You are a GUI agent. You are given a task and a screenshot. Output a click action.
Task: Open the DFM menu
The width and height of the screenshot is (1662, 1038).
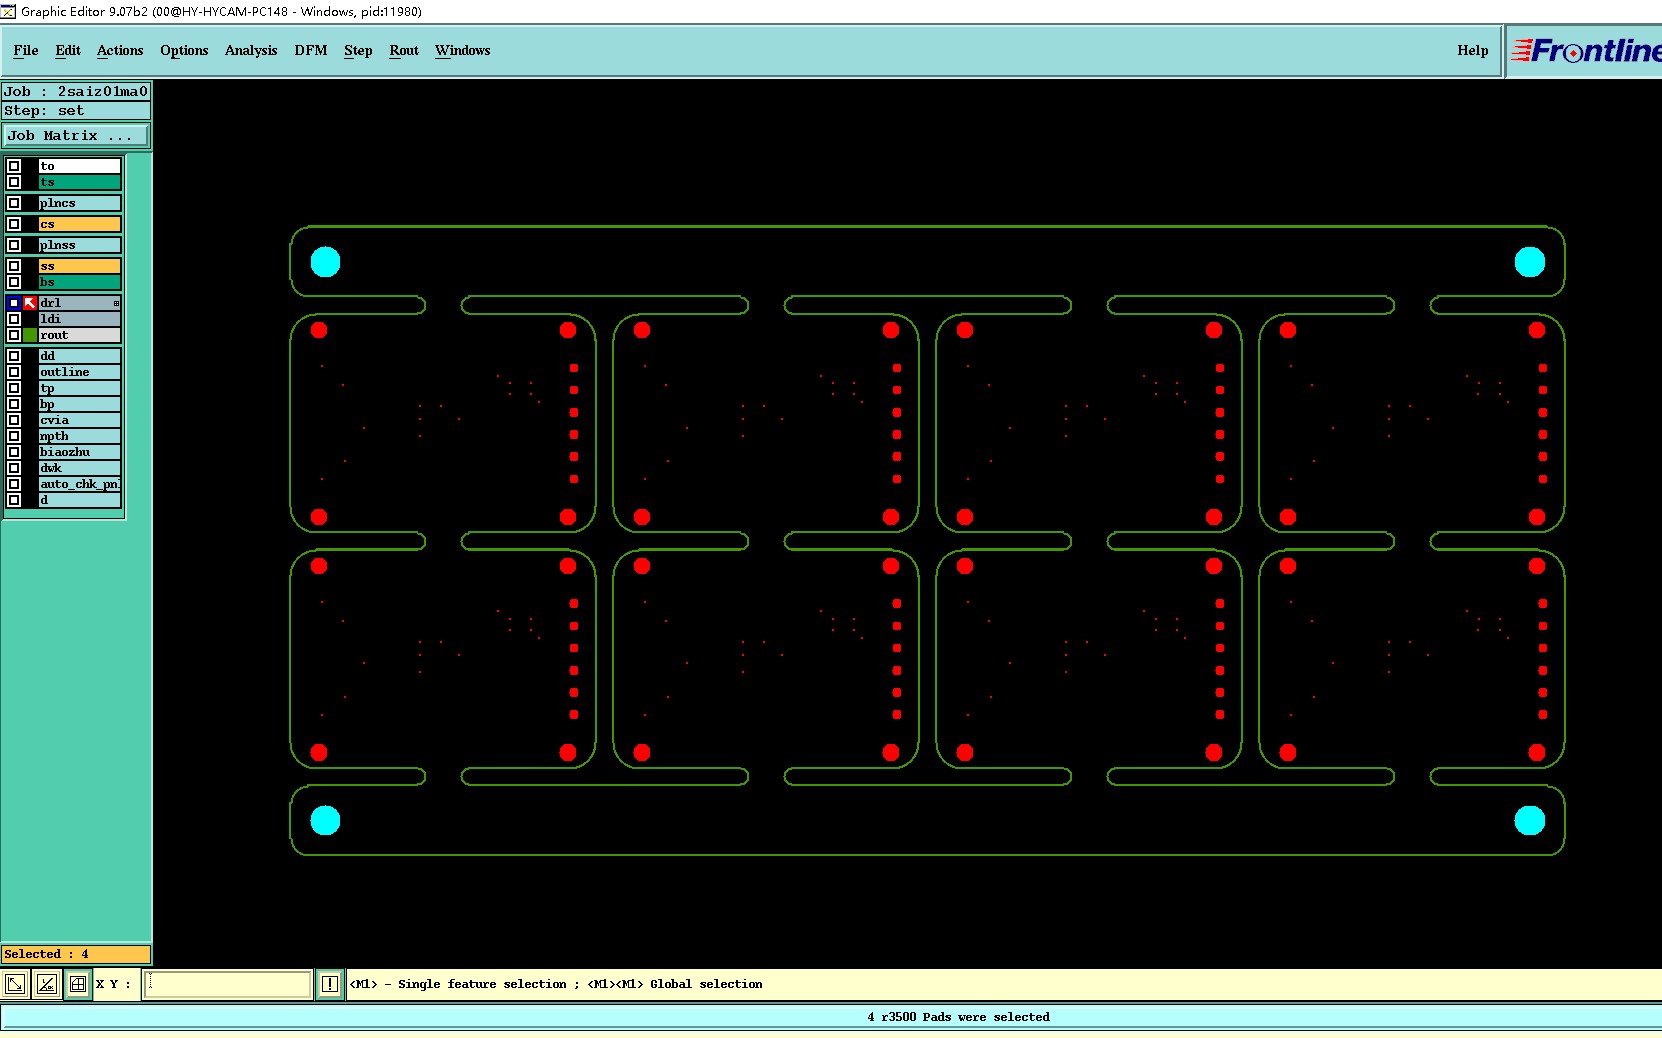311,50
